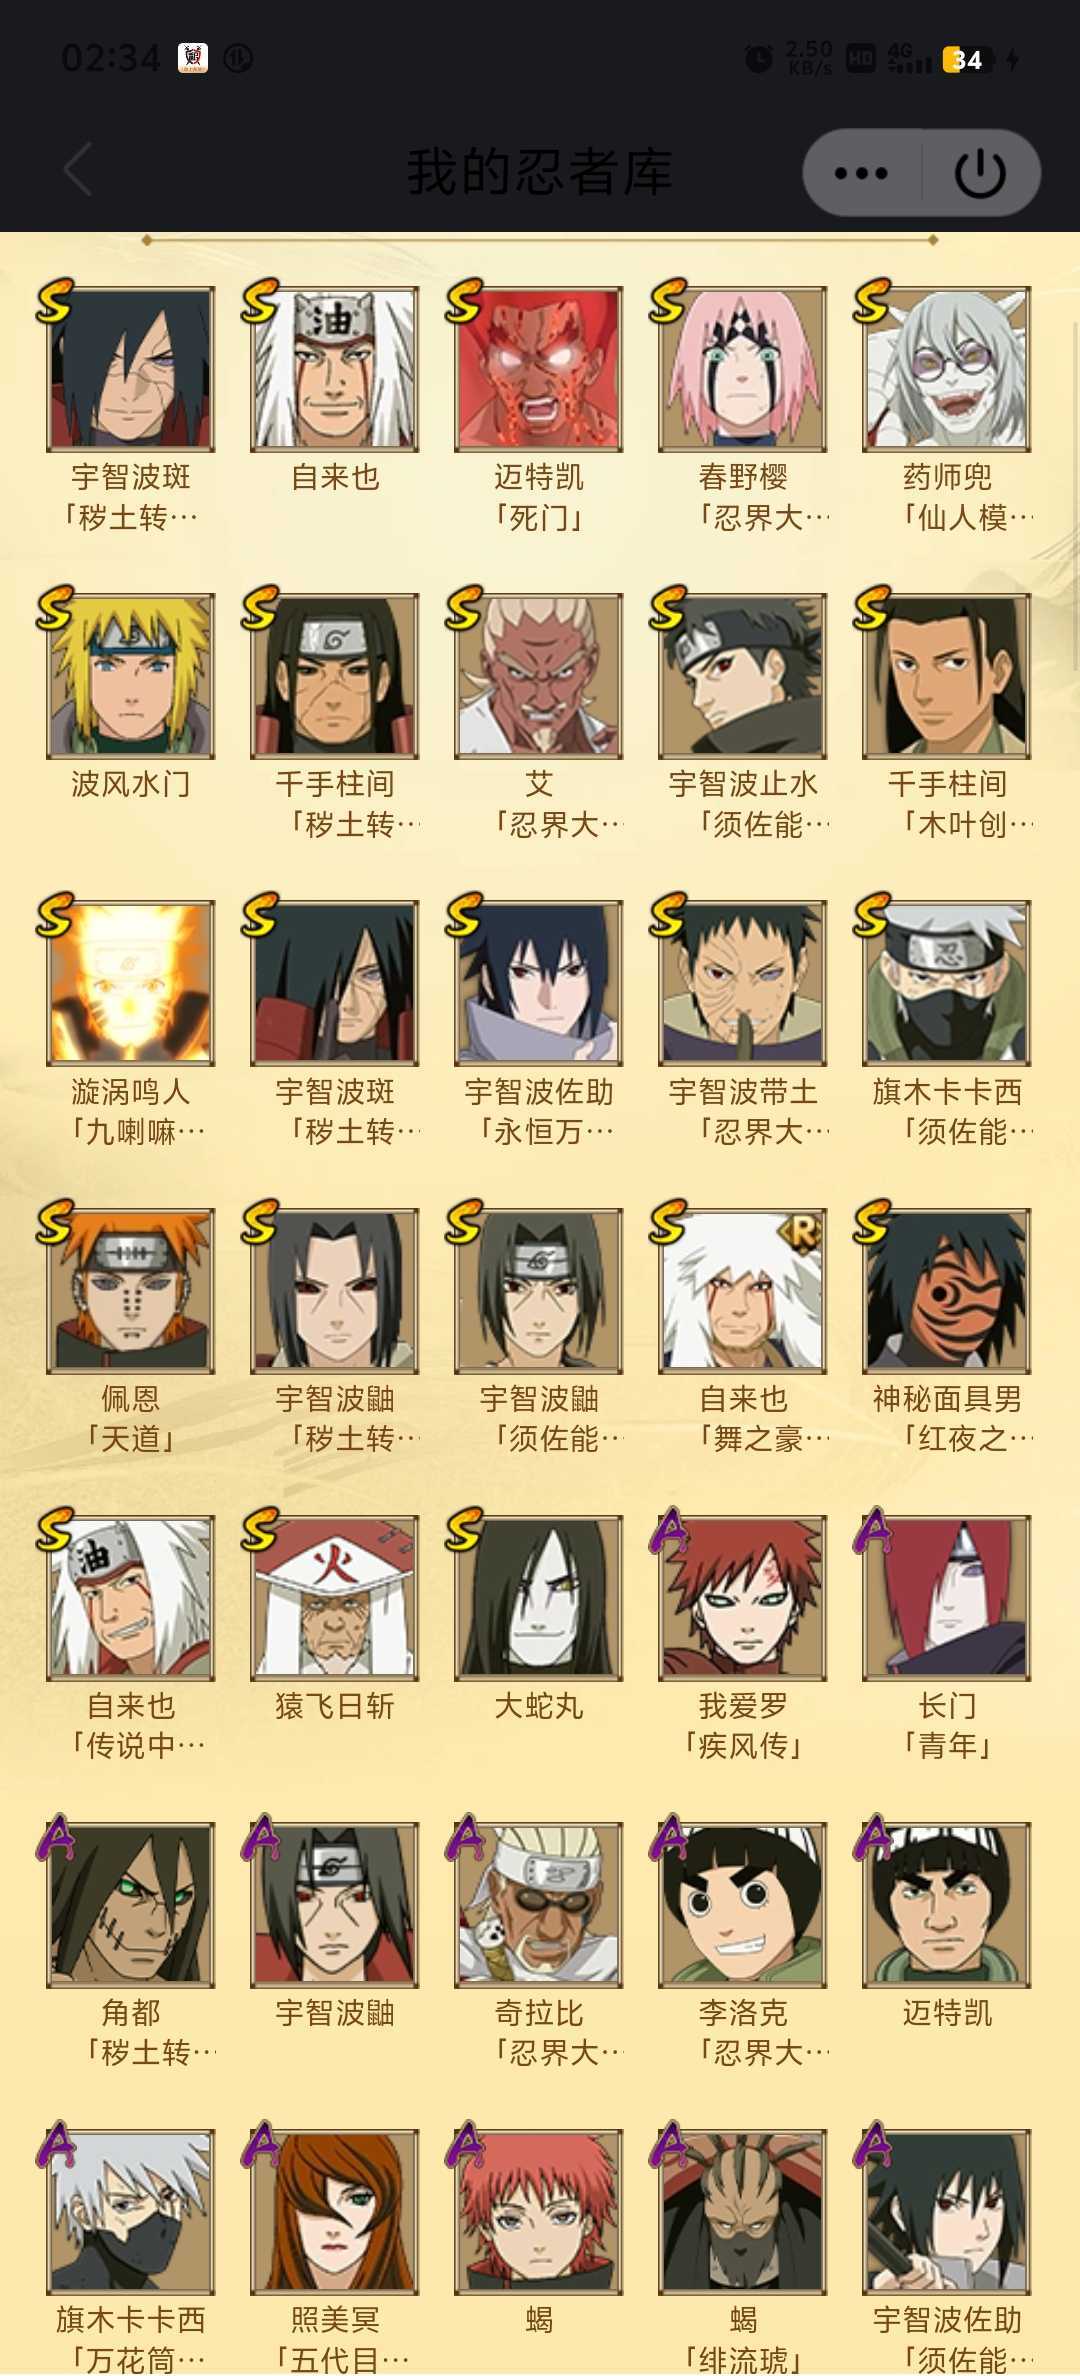Open 艾 Raikage ninja portrait

[539, 676]
